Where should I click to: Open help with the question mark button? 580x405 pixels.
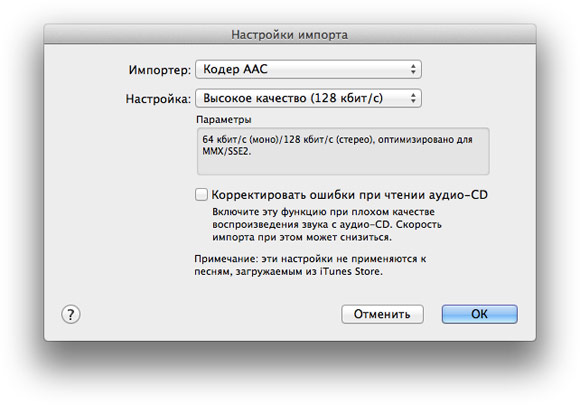coord(70,314)
